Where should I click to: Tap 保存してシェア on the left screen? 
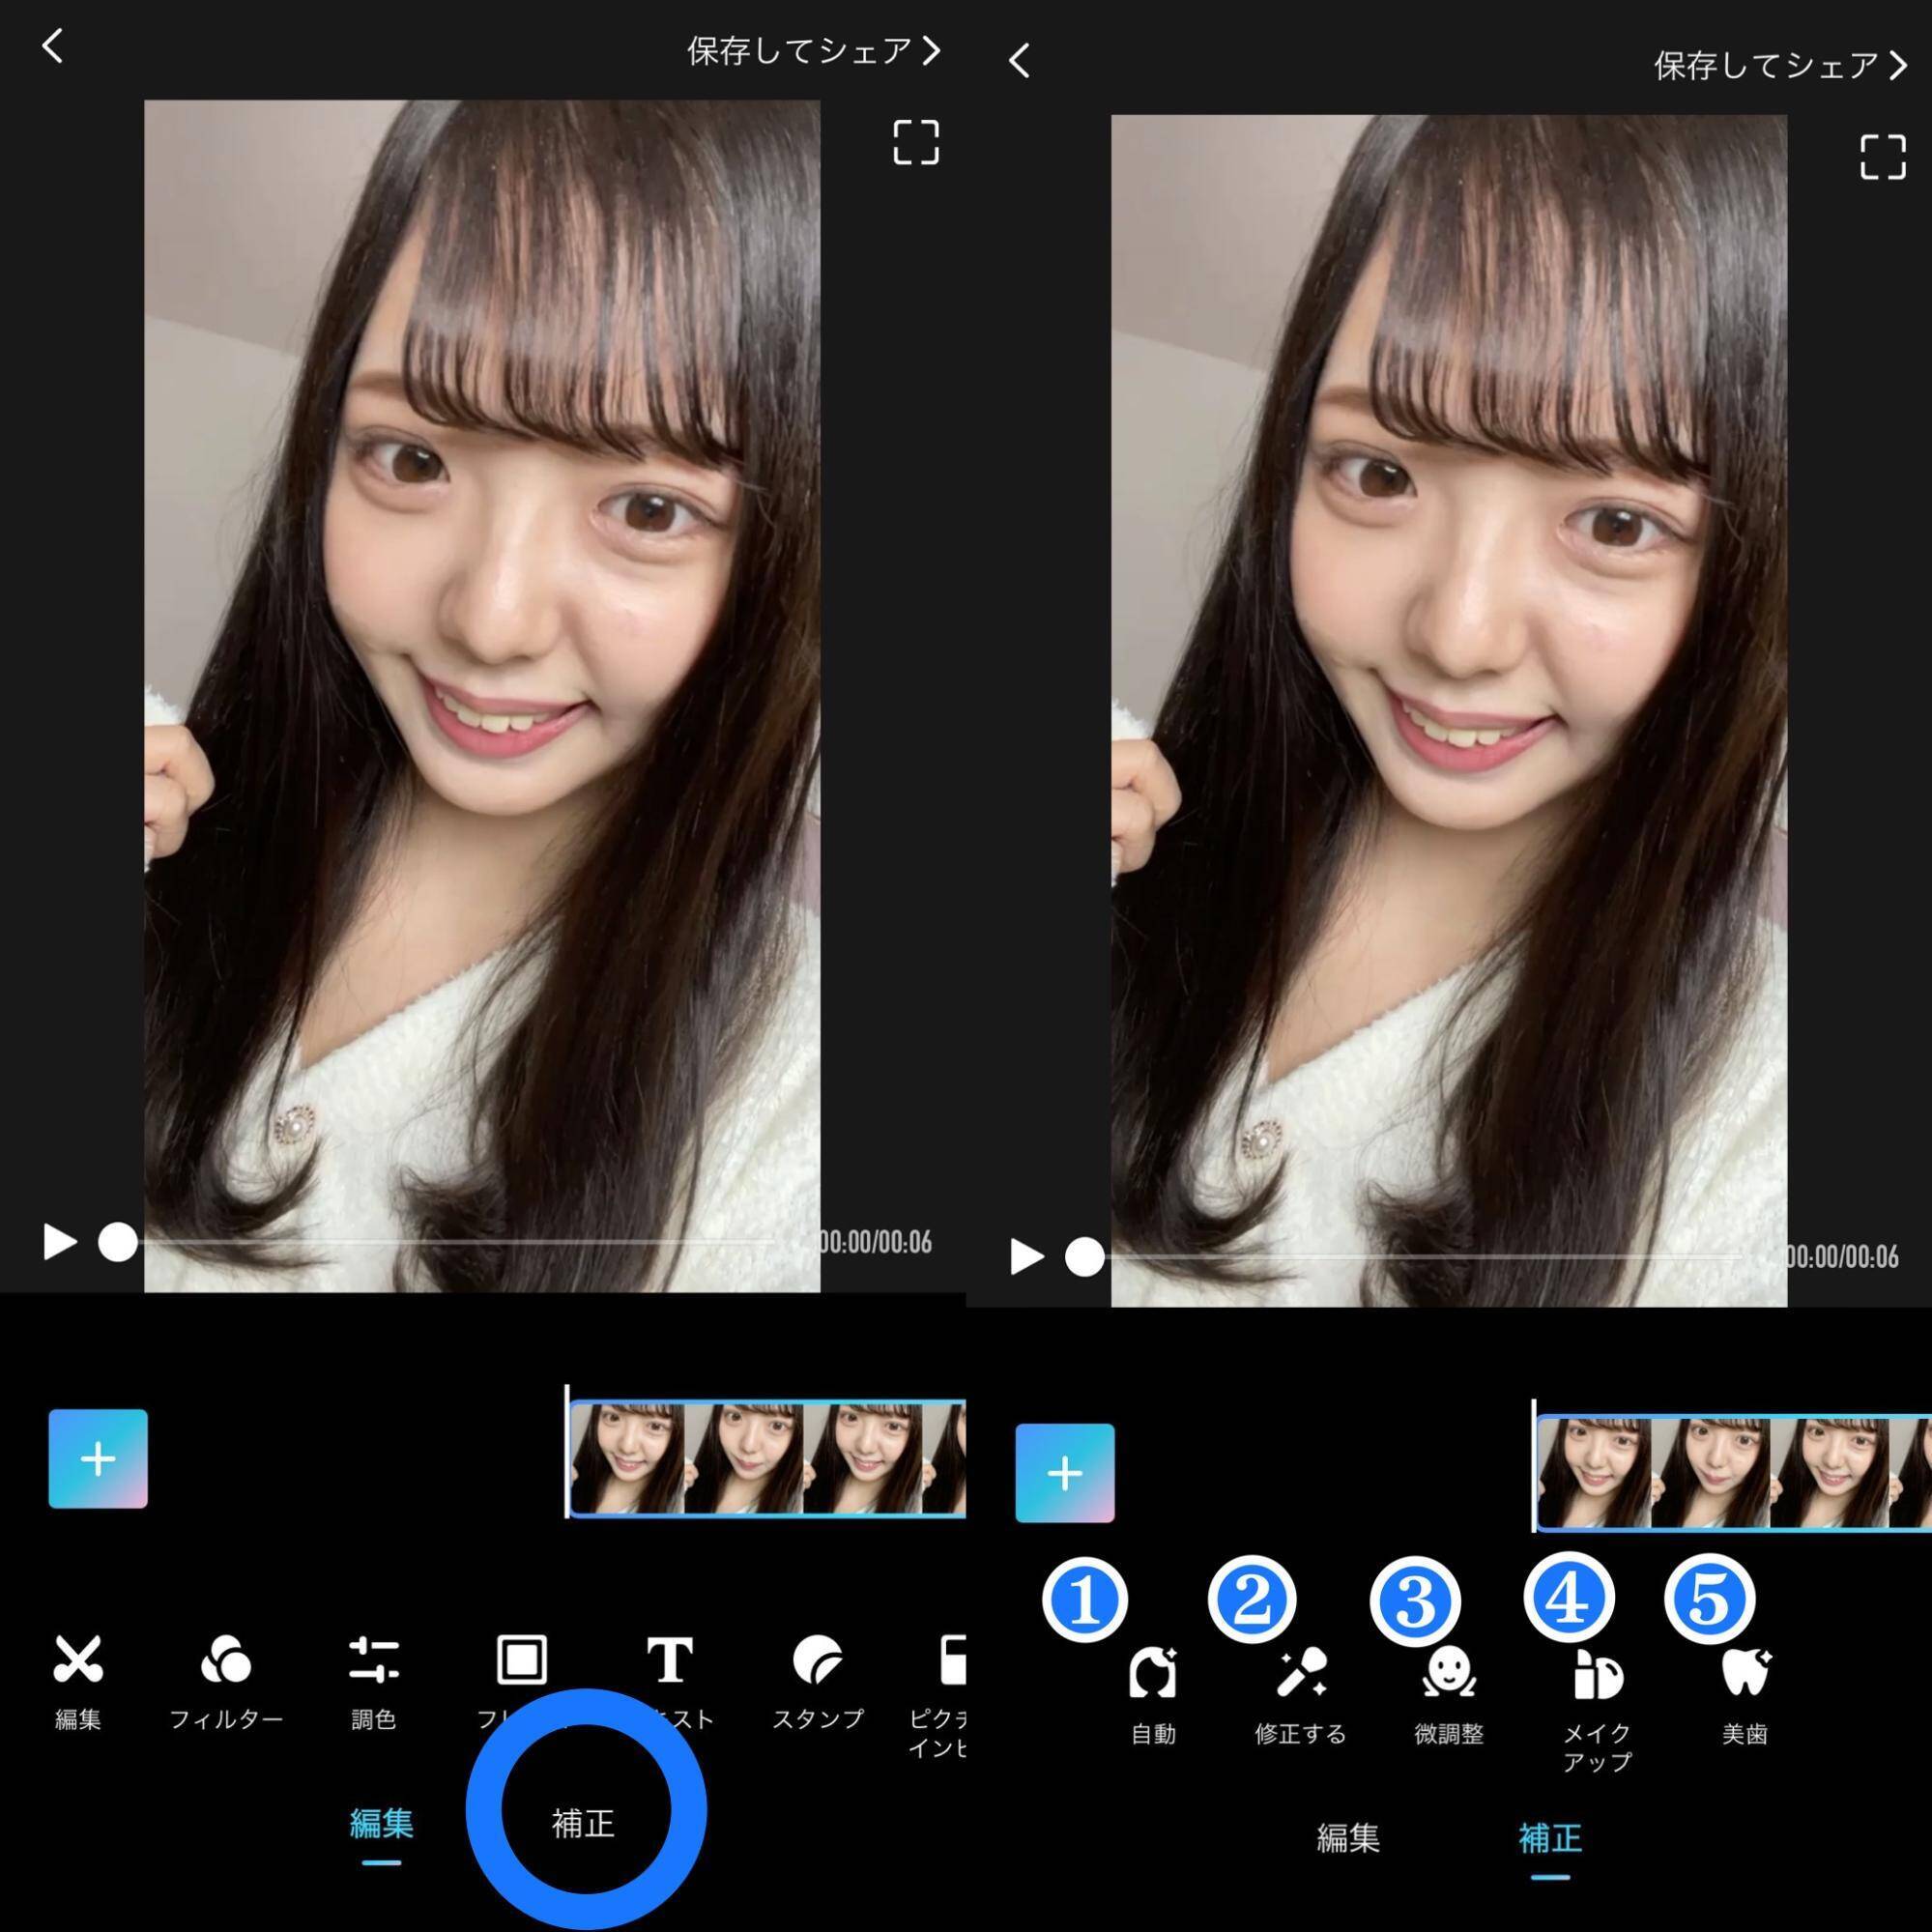click(x=813, y=50)
